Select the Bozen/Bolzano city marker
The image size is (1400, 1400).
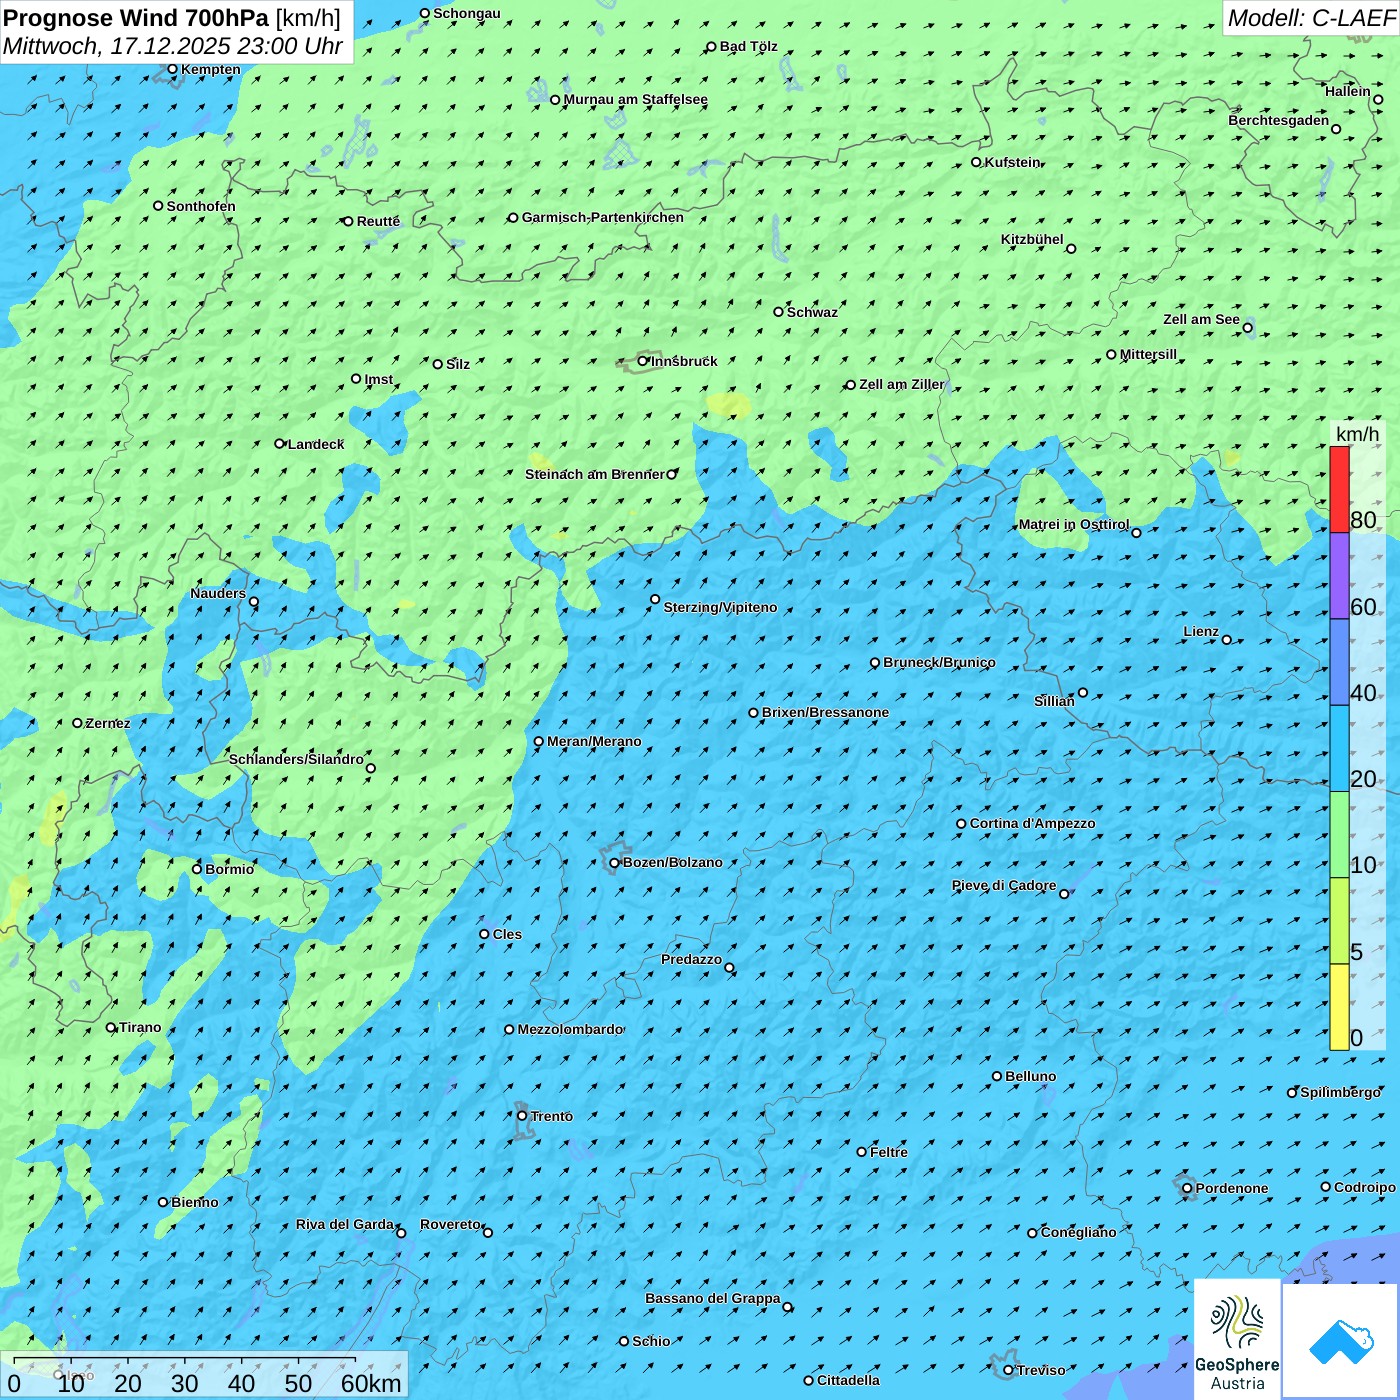coord(615,863)
